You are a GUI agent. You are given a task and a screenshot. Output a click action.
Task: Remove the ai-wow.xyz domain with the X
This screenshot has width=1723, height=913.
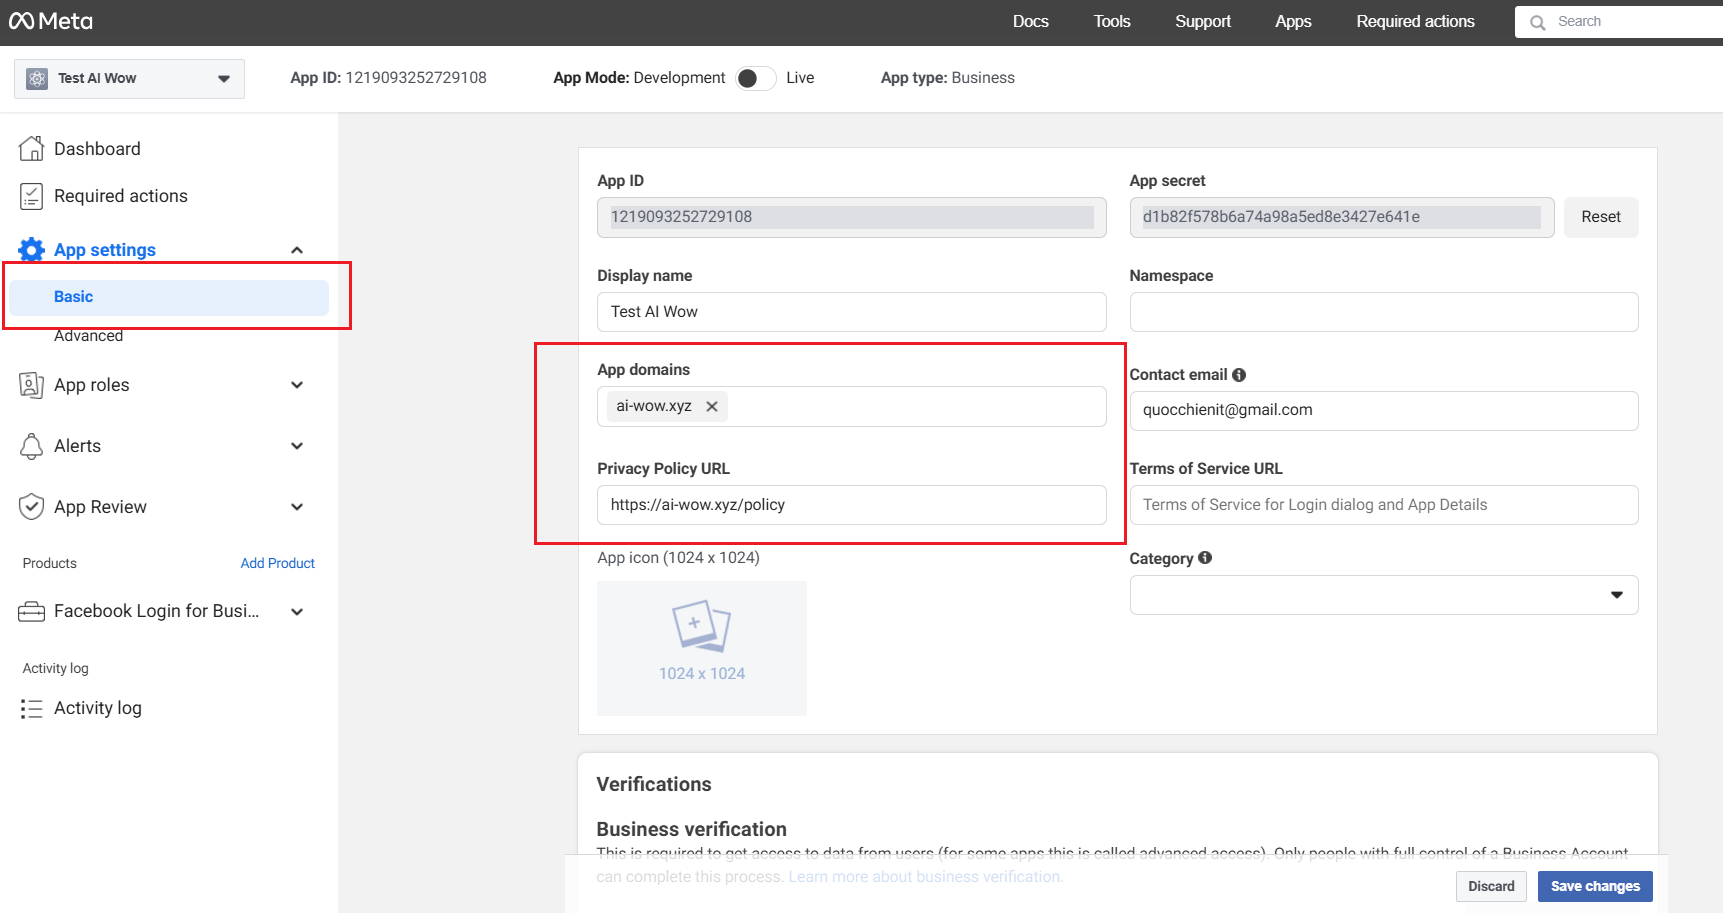pyautogui.click(x=712, y=406)
